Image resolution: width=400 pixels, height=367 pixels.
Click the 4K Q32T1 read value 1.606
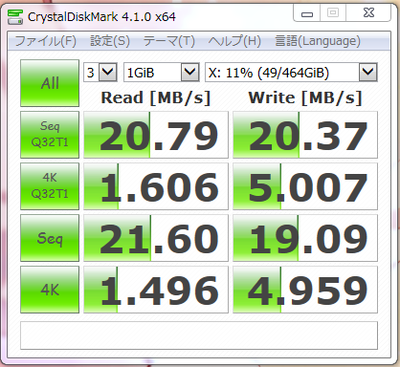pyautogui.click(x=156, y=186)
